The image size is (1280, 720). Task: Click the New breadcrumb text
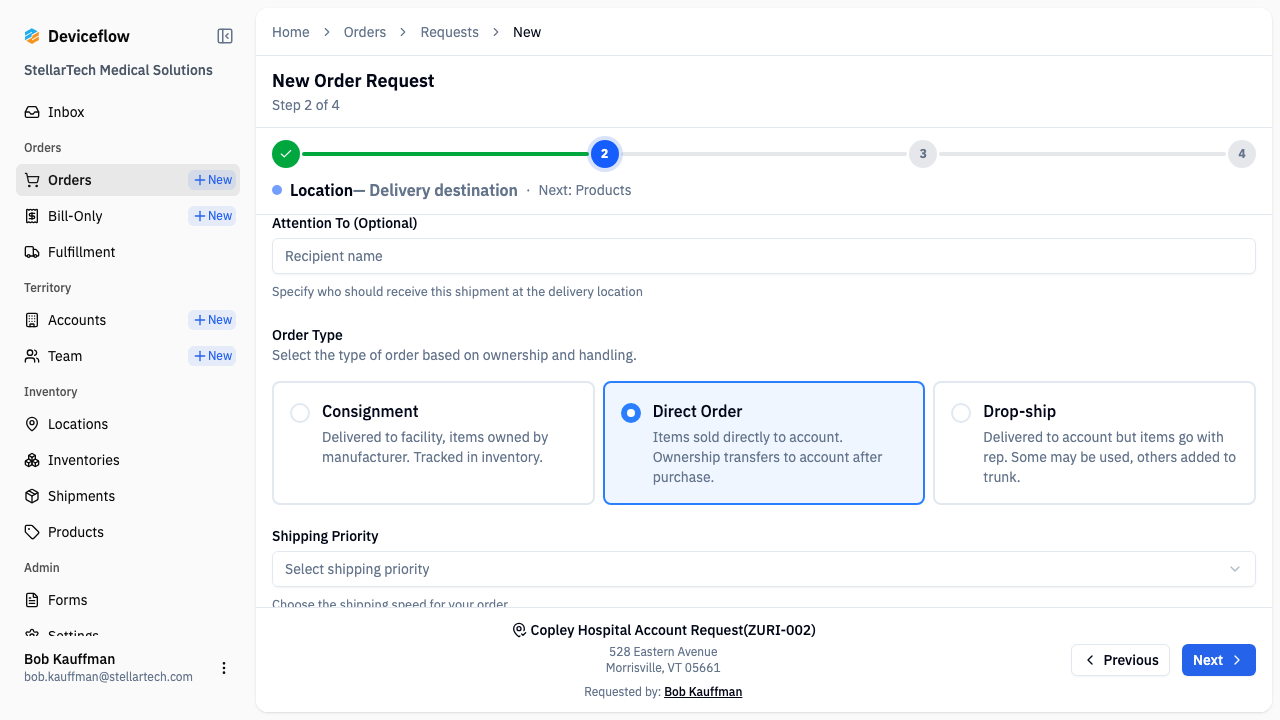[x=527, y=32]
